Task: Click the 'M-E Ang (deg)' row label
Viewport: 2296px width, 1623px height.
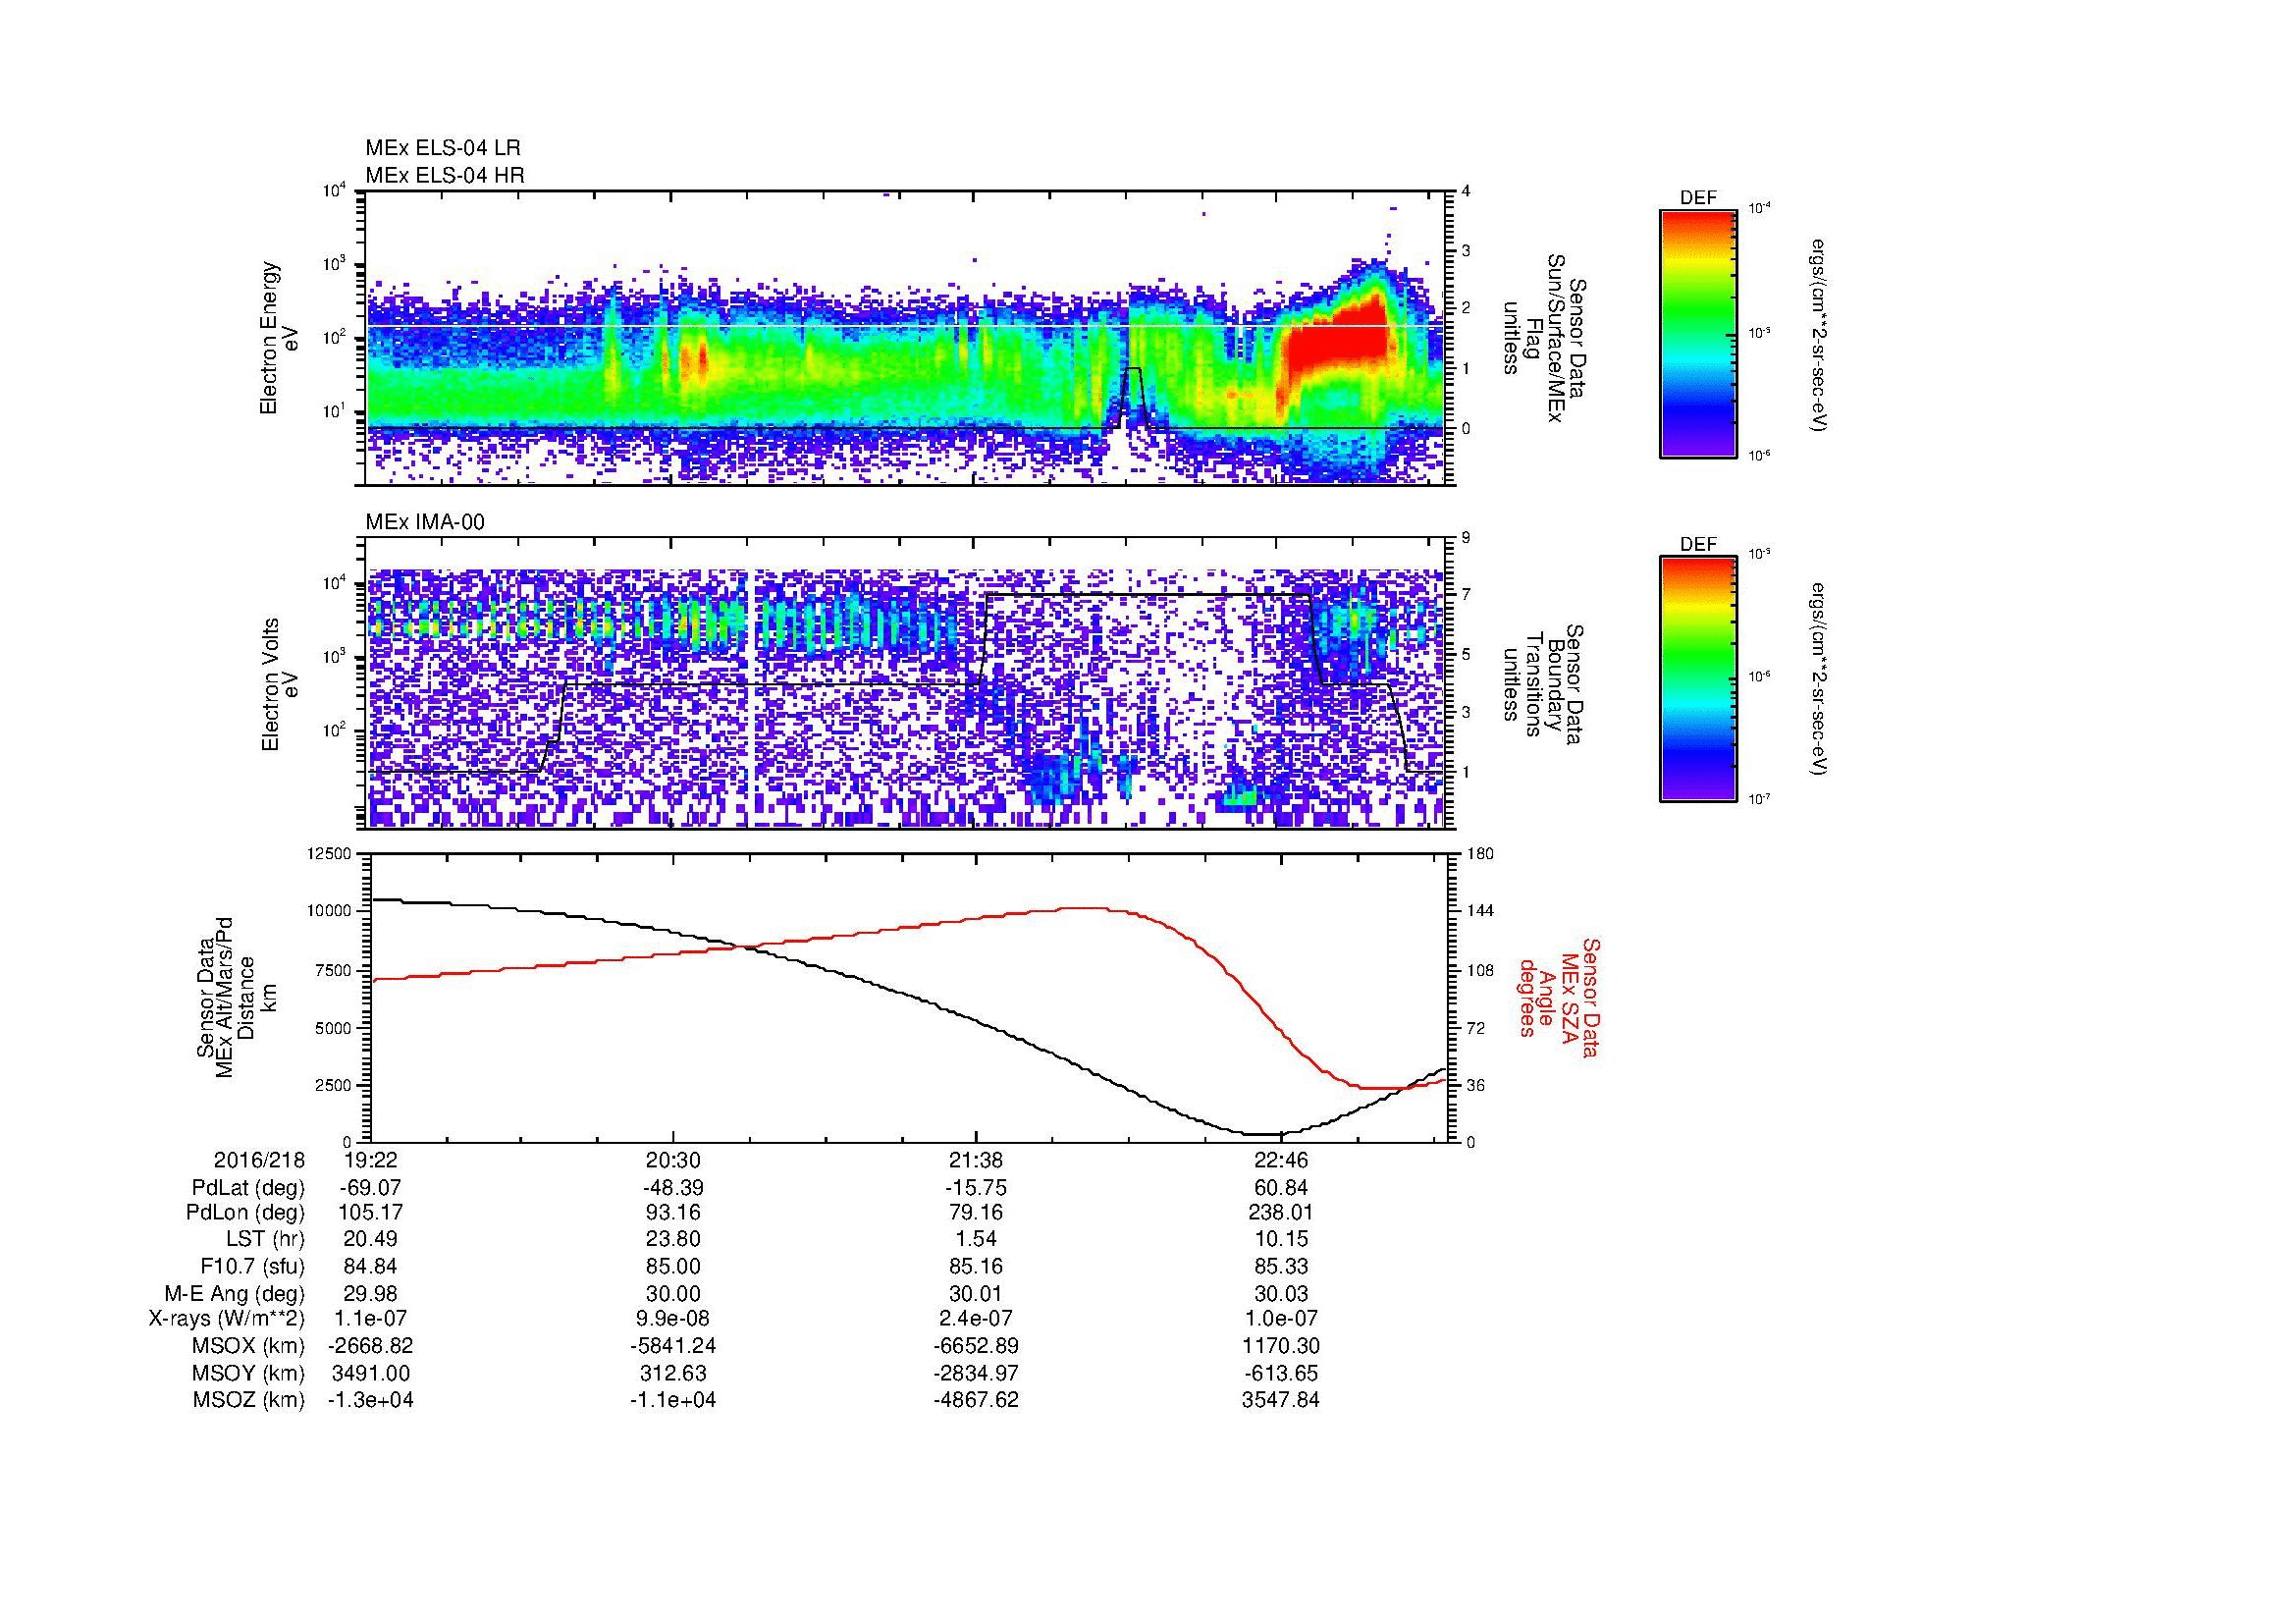Action: click(x=235, y=1293)
